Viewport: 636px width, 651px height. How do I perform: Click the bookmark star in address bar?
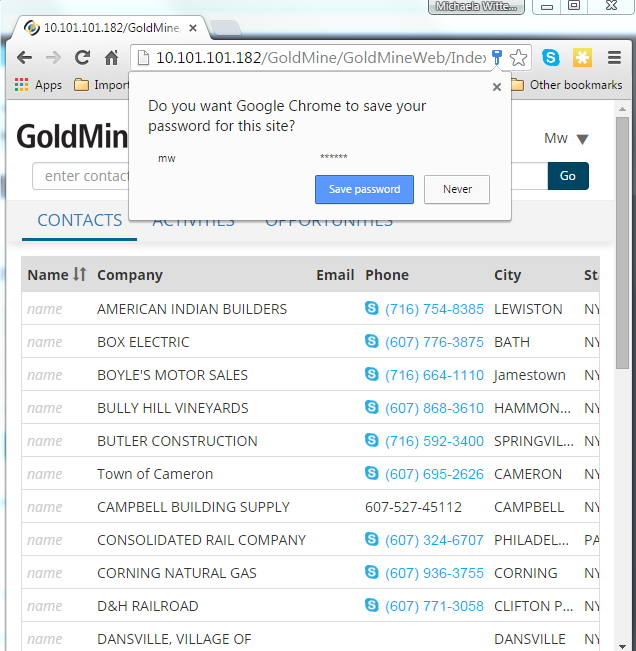click(518, 58)
